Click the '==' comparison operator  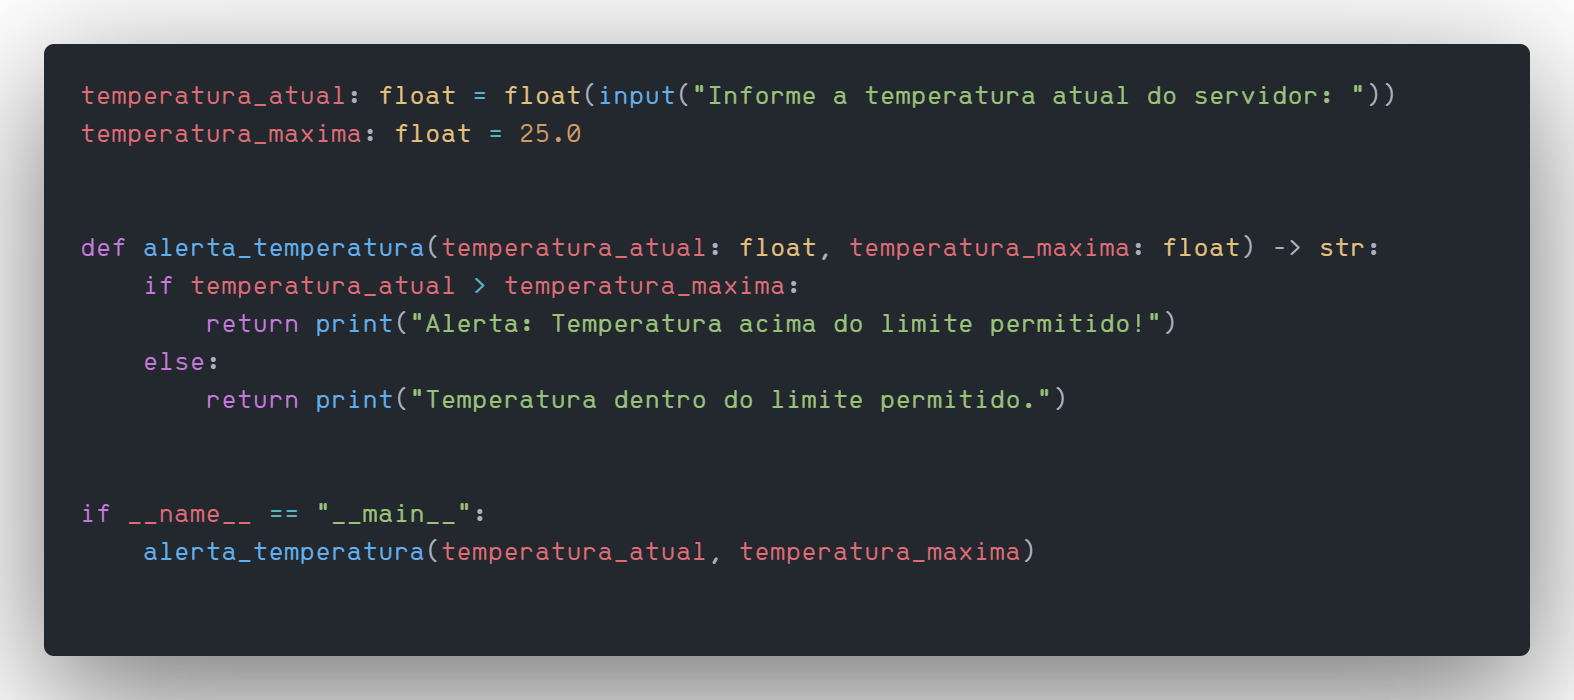284,514
